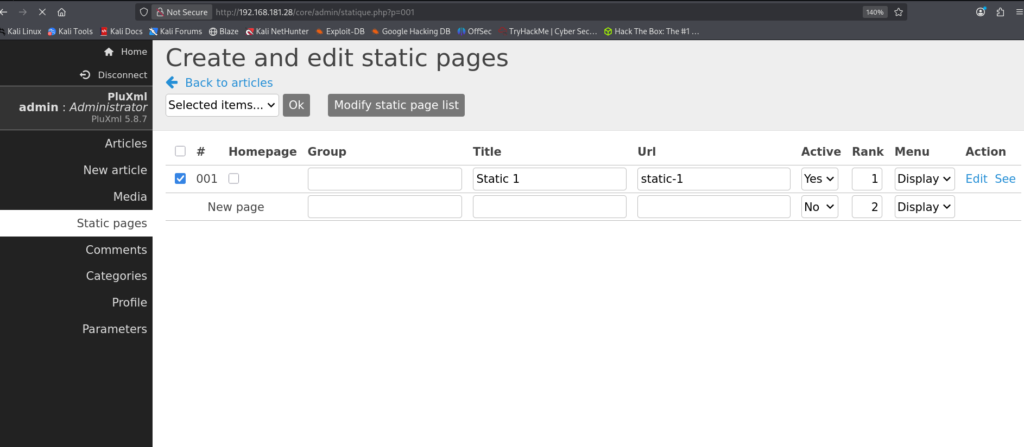Open the Selected items dropdown

click(222, 105)
